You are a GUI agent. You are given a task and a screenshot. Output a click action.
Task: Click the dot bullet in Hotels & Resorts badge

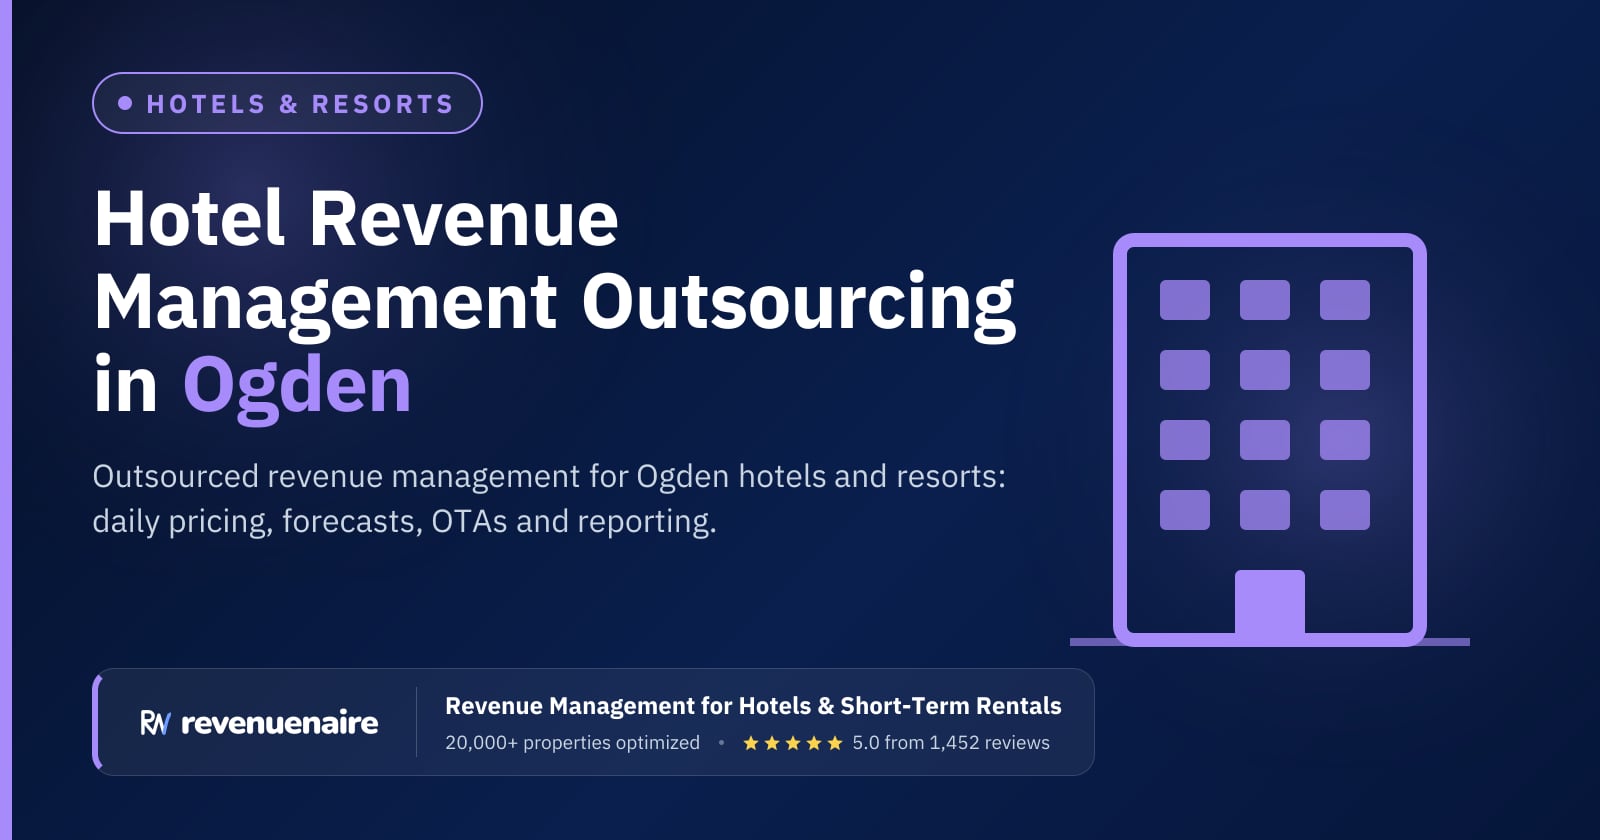125,103
